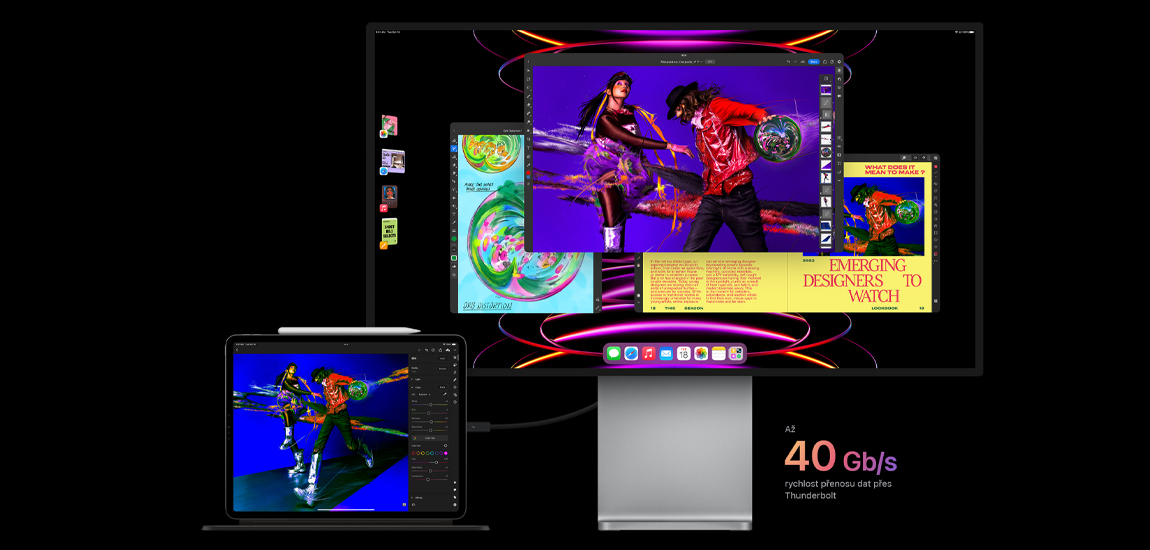Expand the Effects section on iPad
Screen dimensions: 1150x550
tap(415, 497)
